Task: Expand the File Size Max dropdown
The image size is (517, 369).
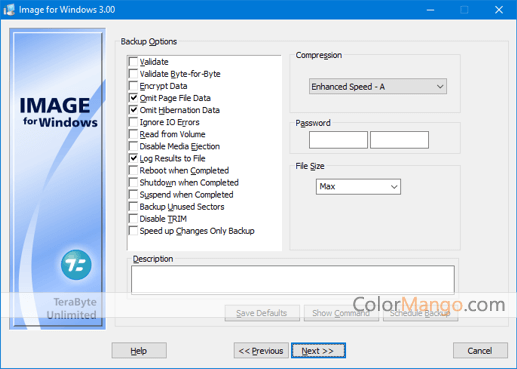Action: (x=358, y=187)
